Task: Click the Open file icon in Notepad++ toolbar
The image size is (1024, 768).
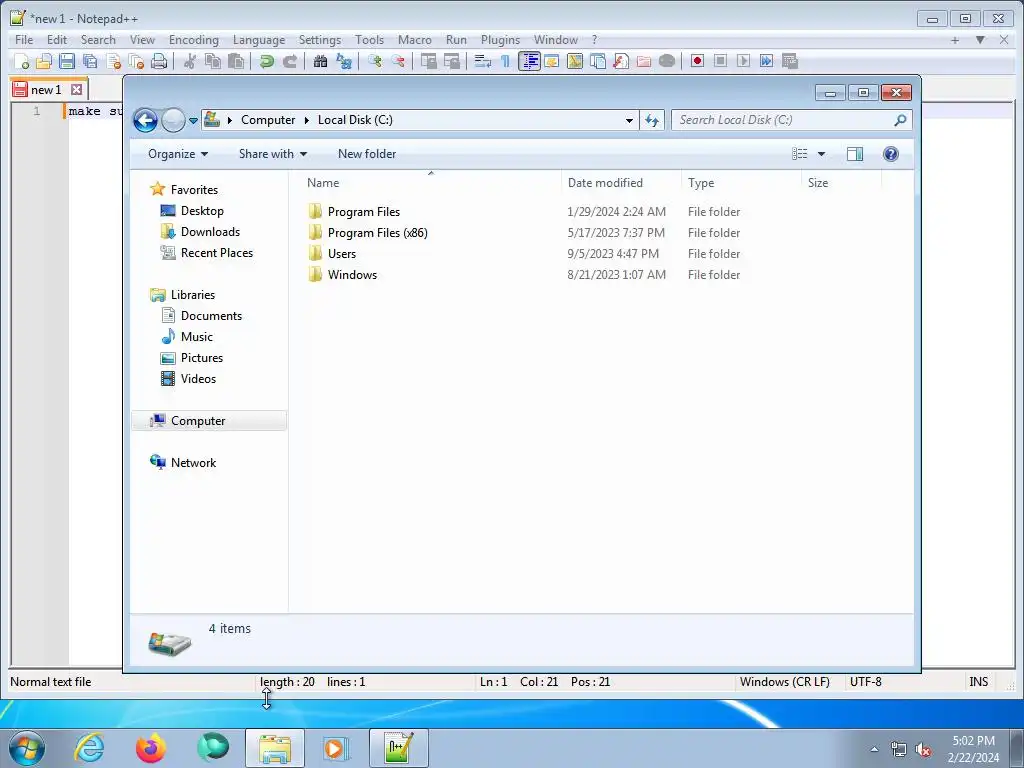Action: tap(44, 61)
